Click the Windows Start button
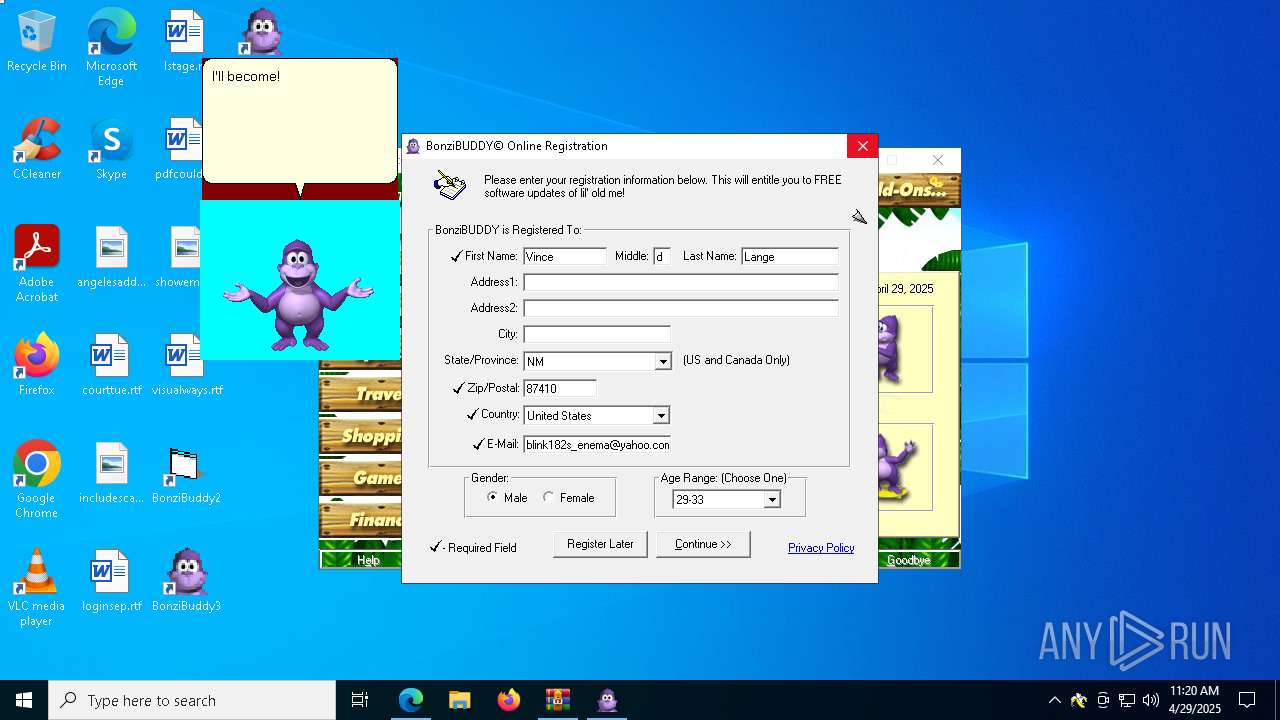Viewport: 1280px width, 720px height. tap(24, 700)
